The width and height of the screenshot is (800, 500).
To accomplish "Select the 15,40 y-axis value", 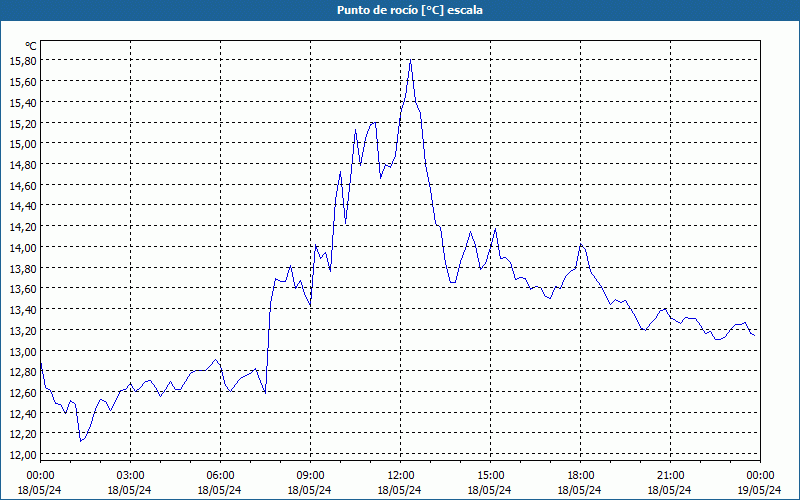I will tap(23, 103).
